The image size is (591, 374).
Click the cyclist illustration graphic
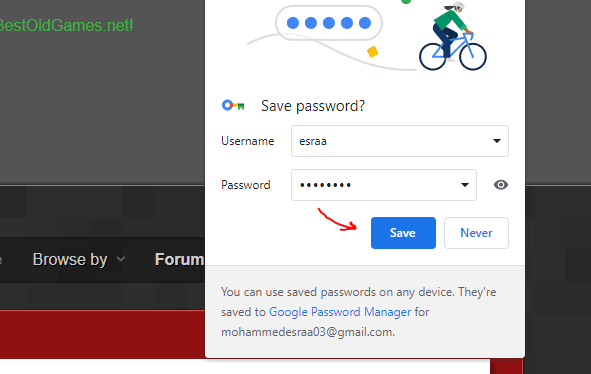tap(453, 36)
